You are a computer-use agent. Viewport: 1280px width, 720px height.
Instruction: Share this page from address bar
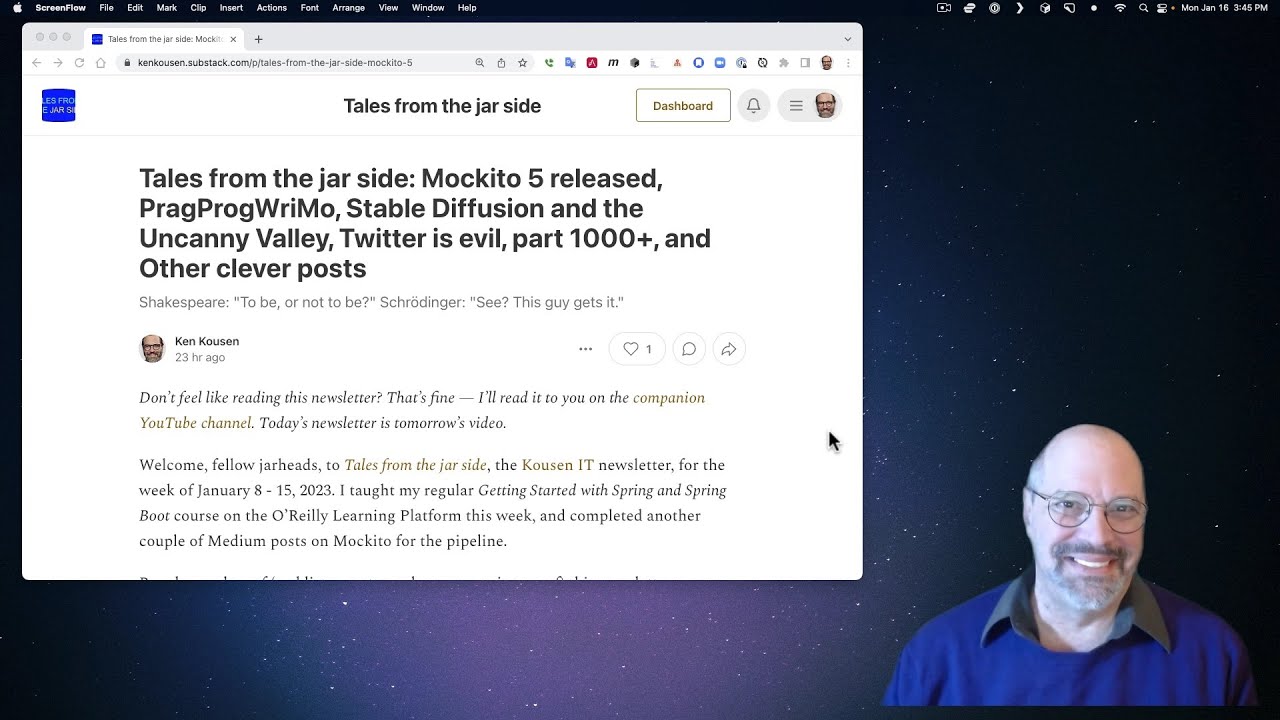click(x=501, y=62)
